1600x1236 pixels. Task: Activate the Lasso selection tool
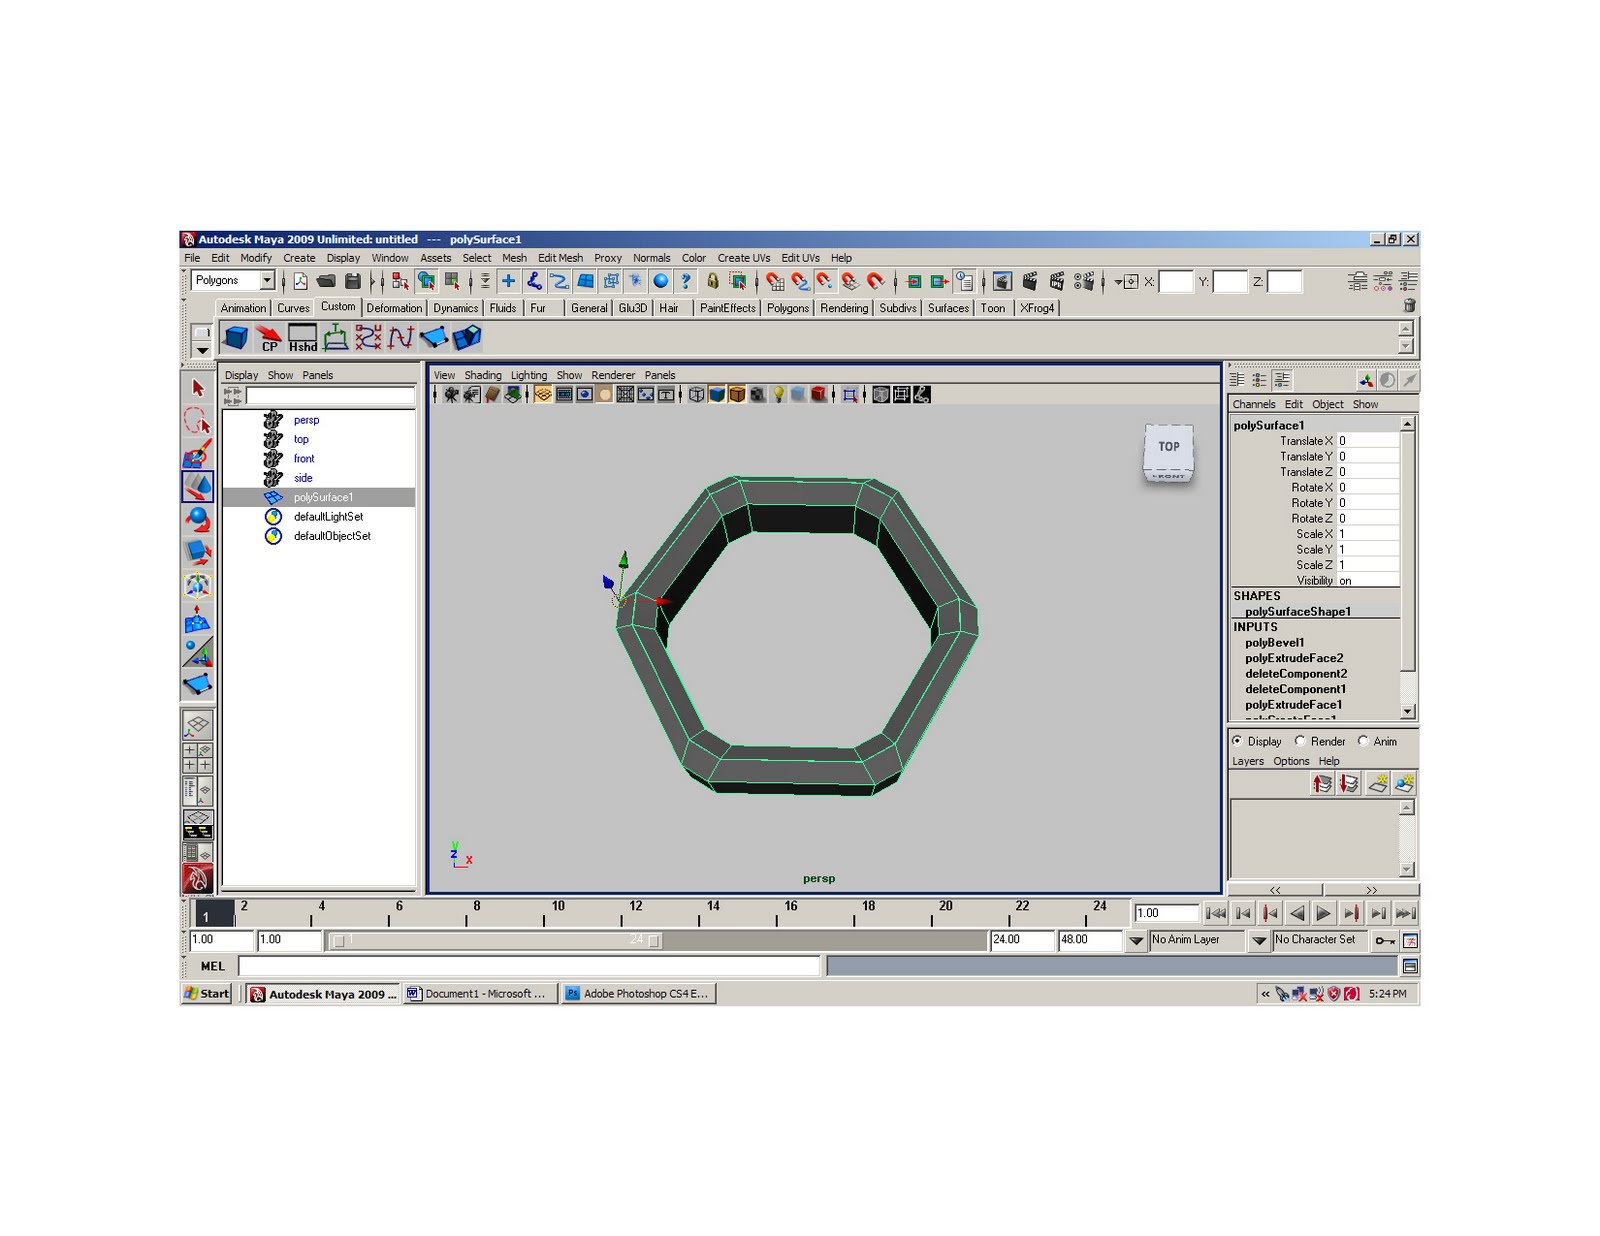(x=198, y=421)
